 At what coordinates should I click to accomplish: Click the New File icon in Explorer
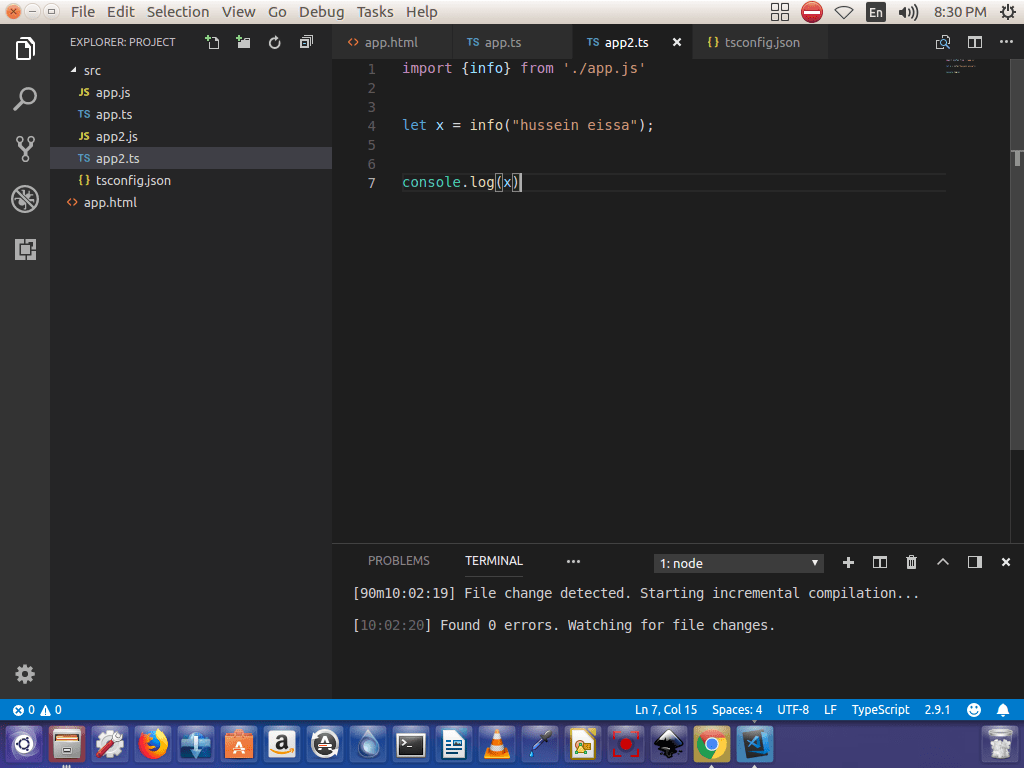pos(212,42)
